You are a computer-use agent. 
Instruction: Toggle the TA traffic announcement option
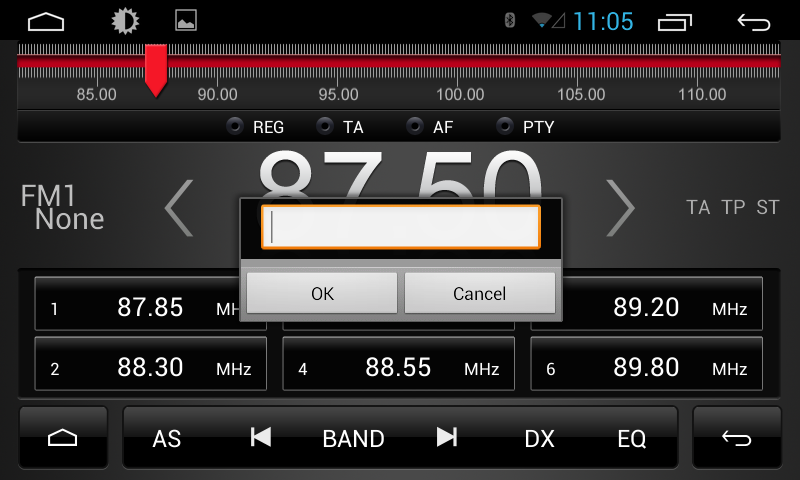[340, 127]
